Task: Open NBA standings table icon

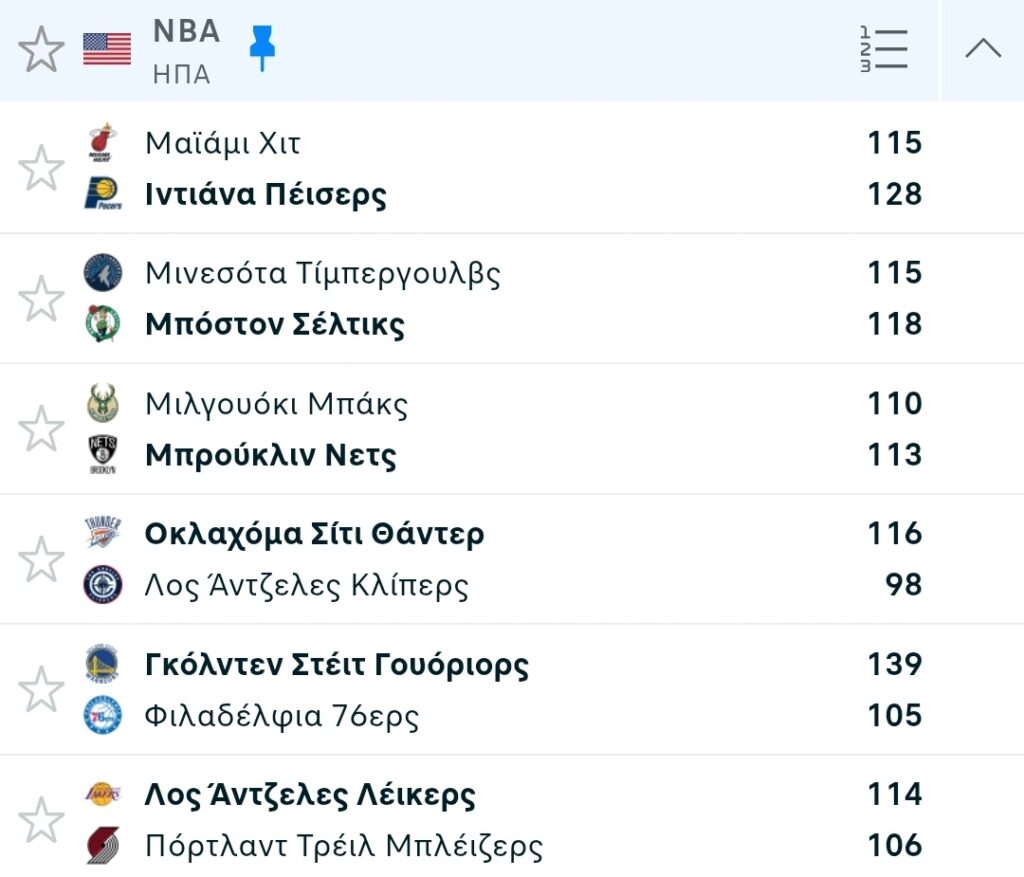Action: pos(884,49)
